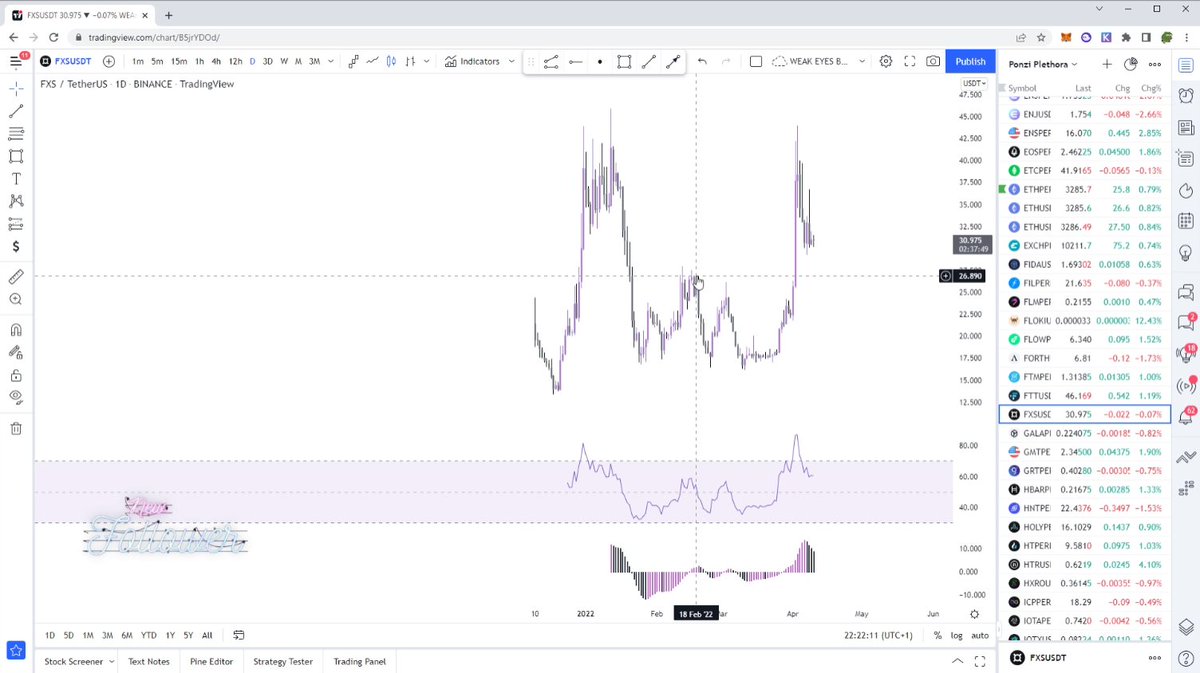Expand the indicator templates dropdown arrow
Viewport: 1200px width, 673px height.
tap(513, 62)
